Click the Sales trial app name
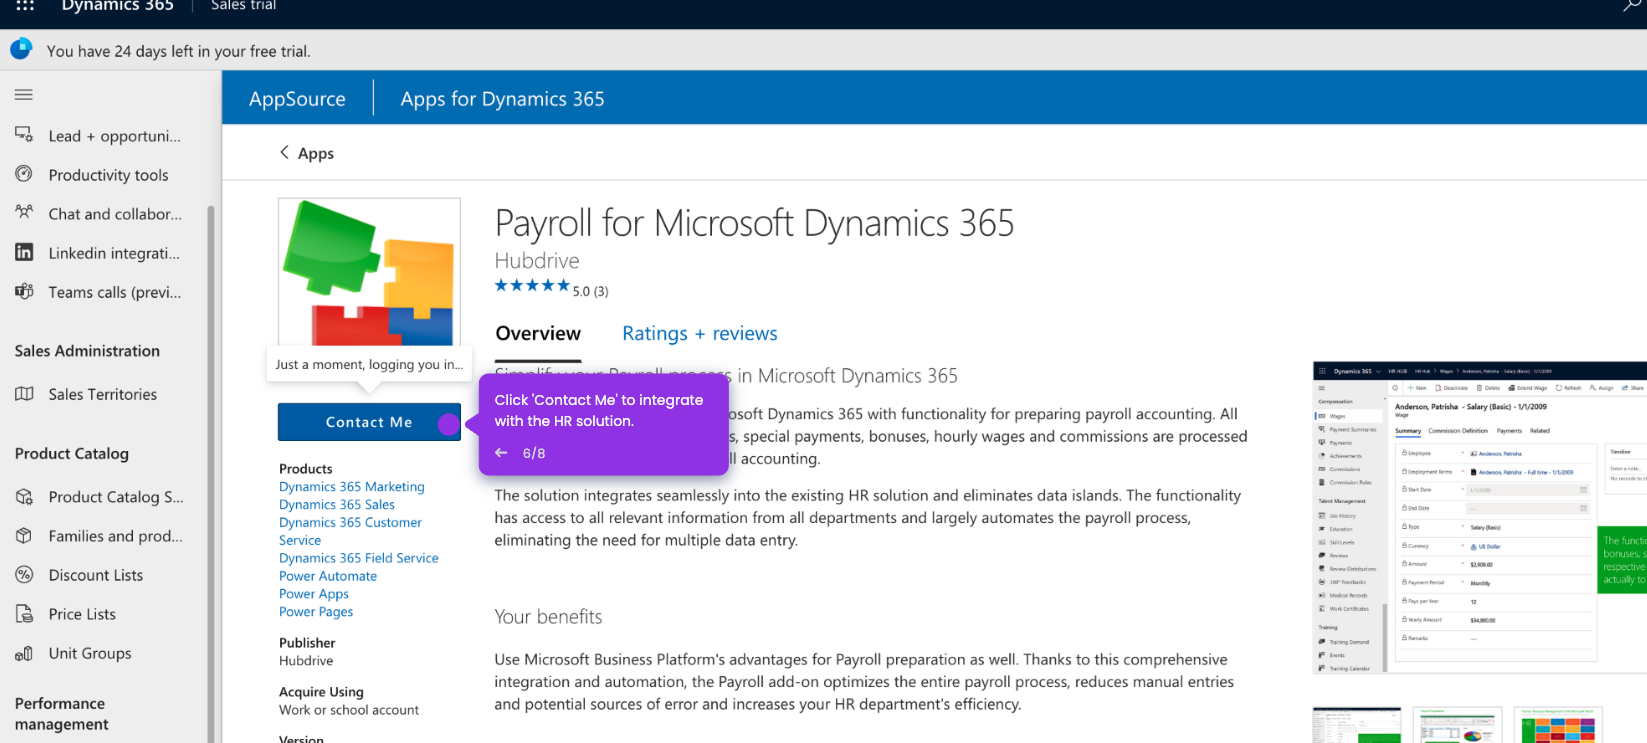This screenshot has height=743, width=1647. tap(244, 6)
